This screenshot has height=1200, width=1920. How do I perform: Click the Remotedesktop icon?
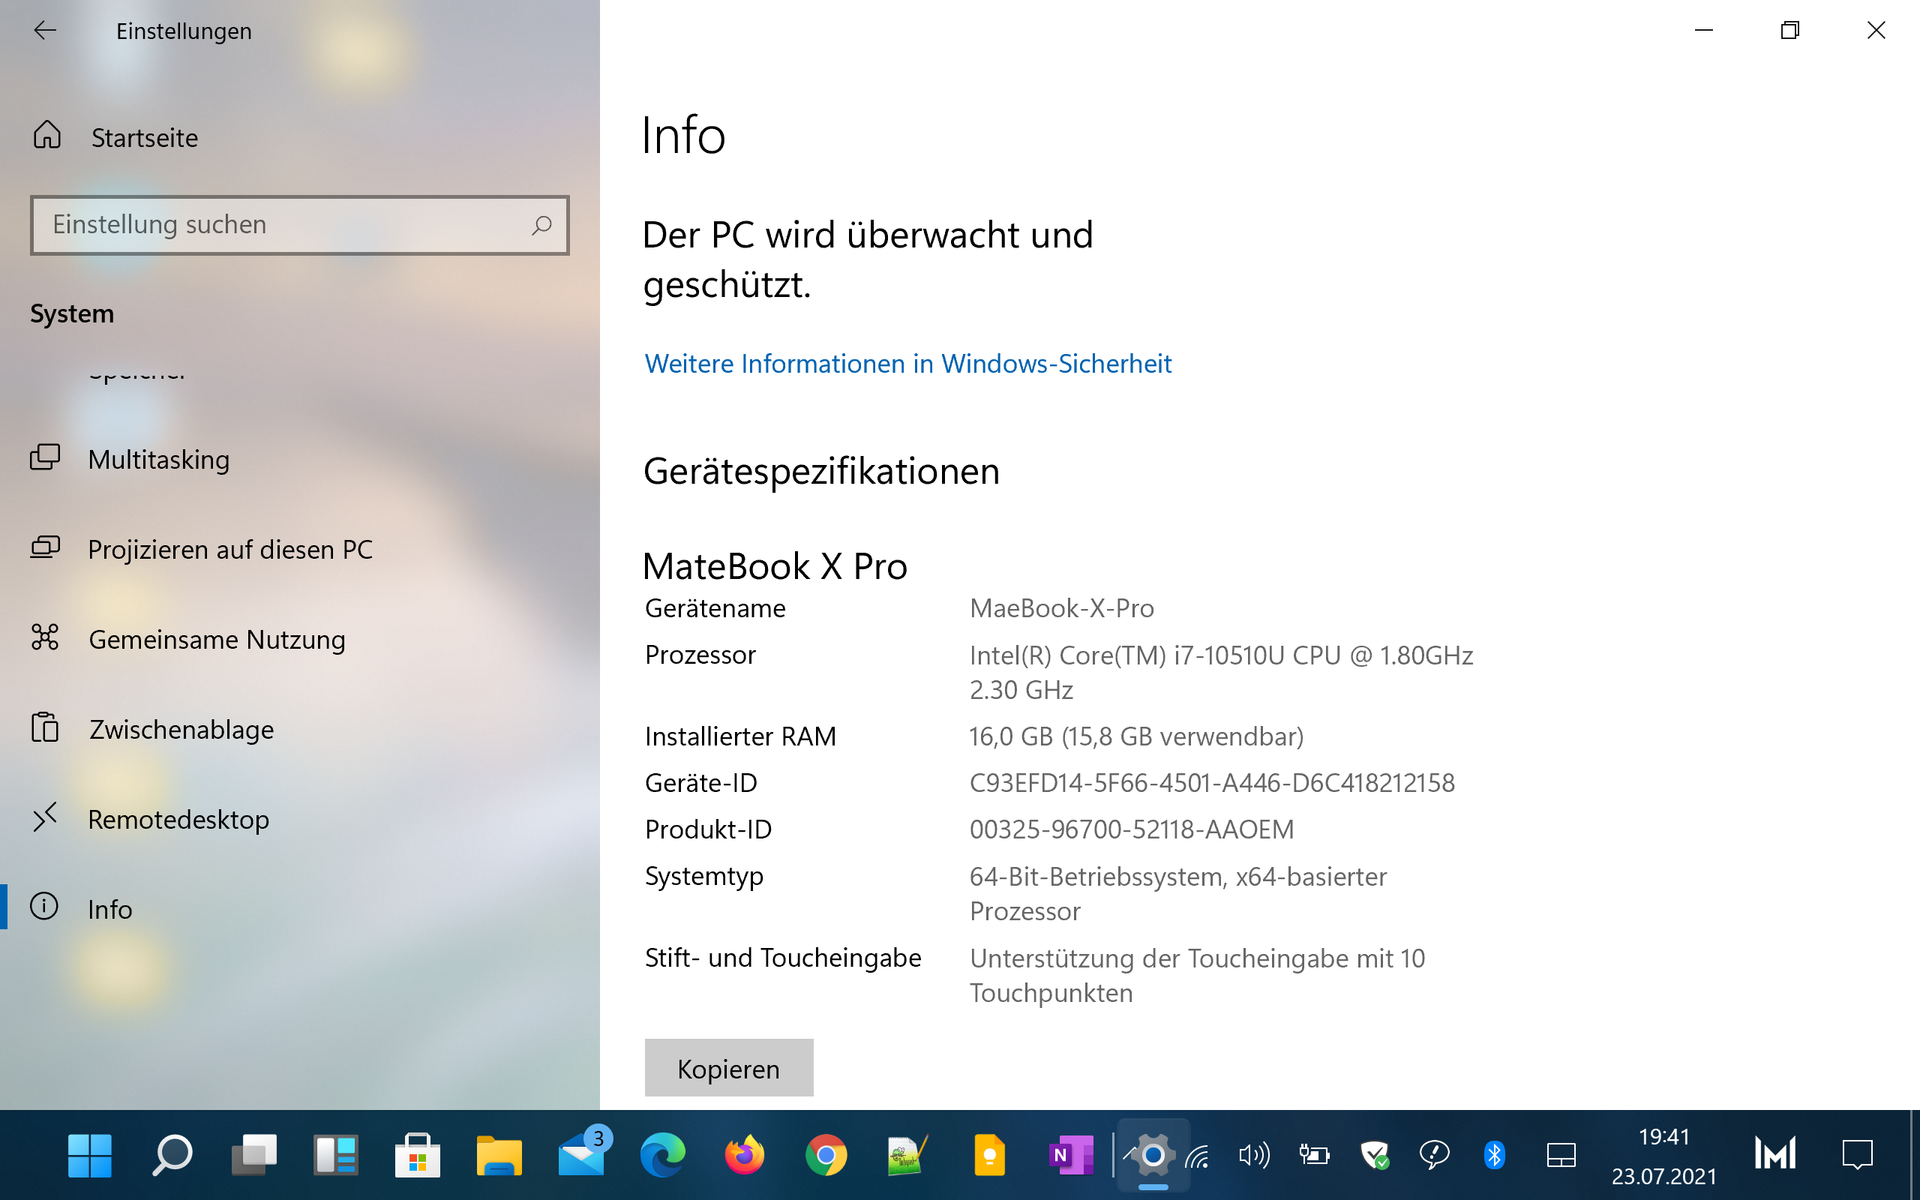point(45,817)
